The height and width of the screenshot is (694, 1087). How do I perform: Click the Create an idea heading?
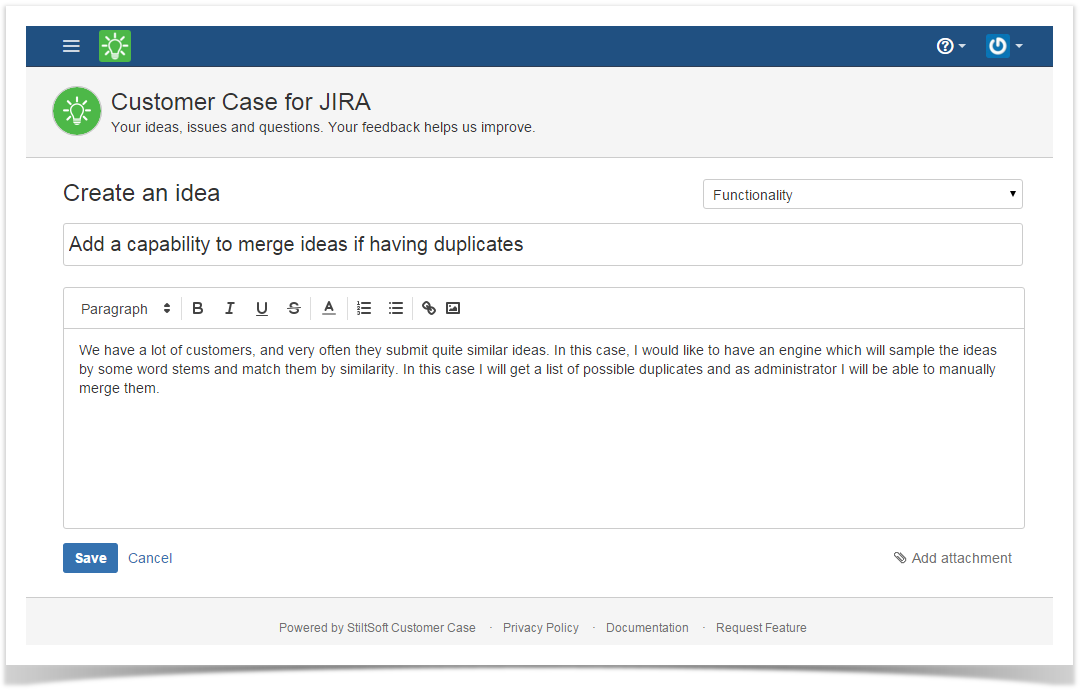tap(141, 193)
